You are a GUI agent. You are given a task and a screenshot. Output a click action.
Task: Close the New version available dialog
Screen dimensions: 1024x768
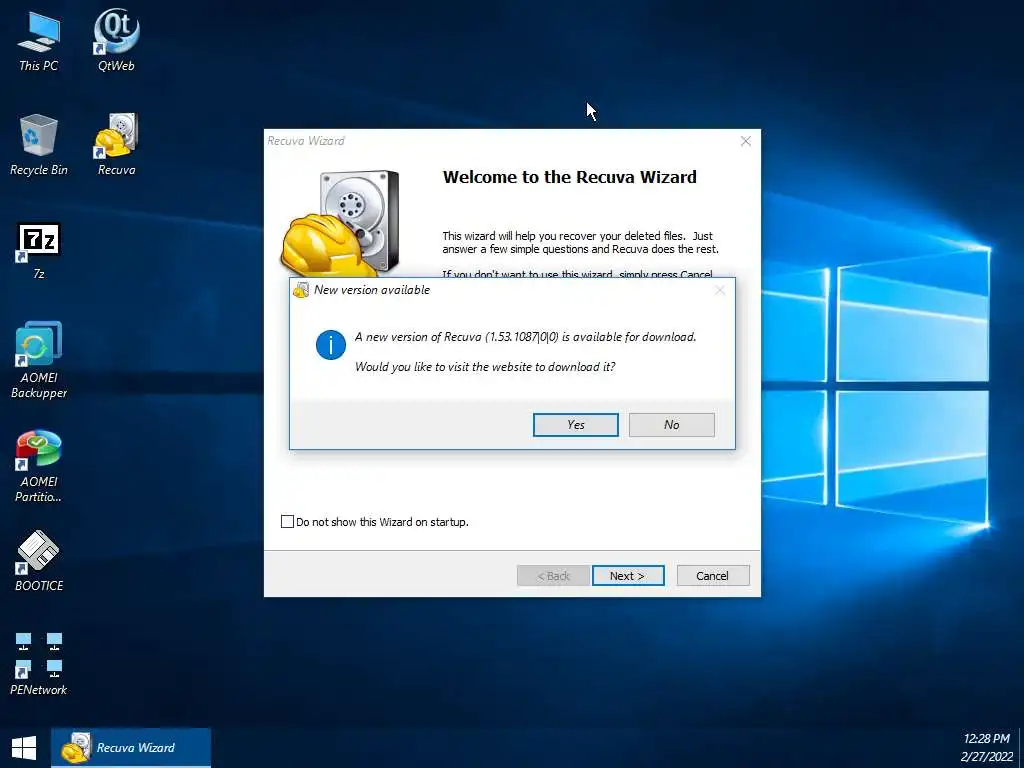click(720, 290)
